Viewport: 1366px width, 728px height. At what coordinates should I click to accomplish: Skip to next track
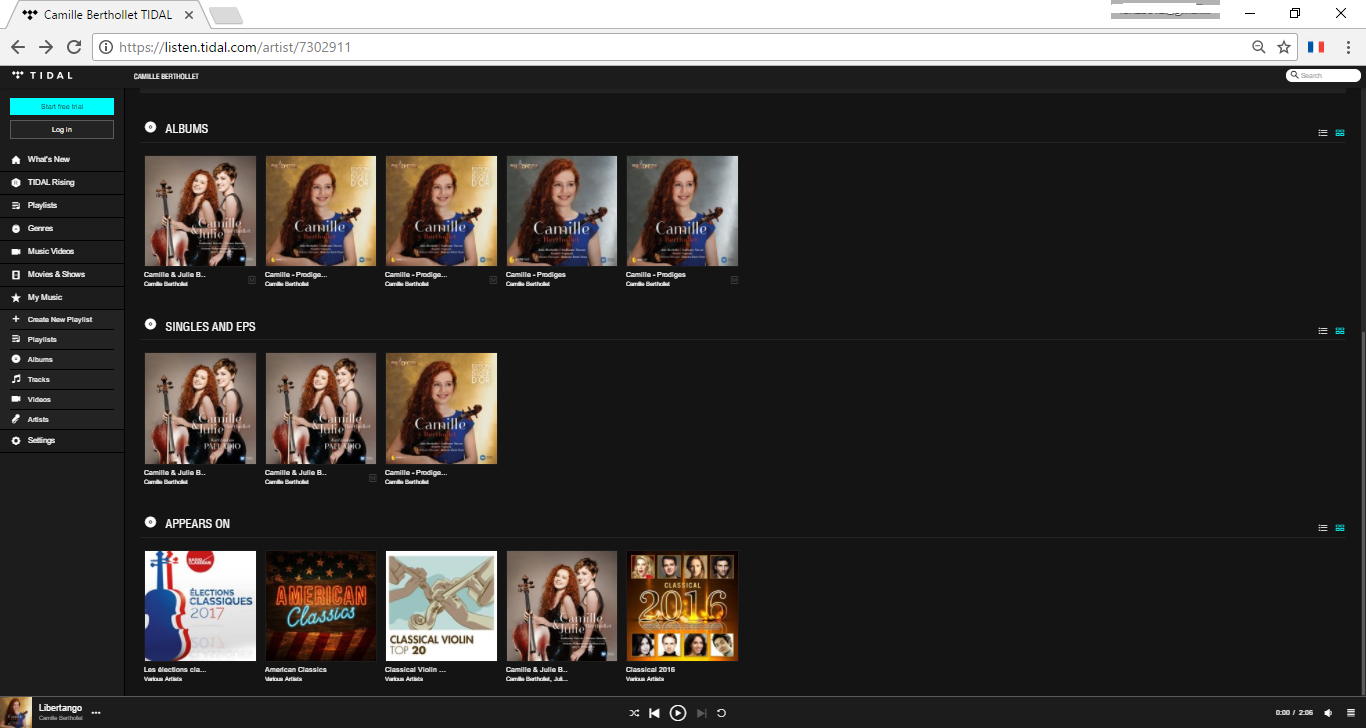702,713
